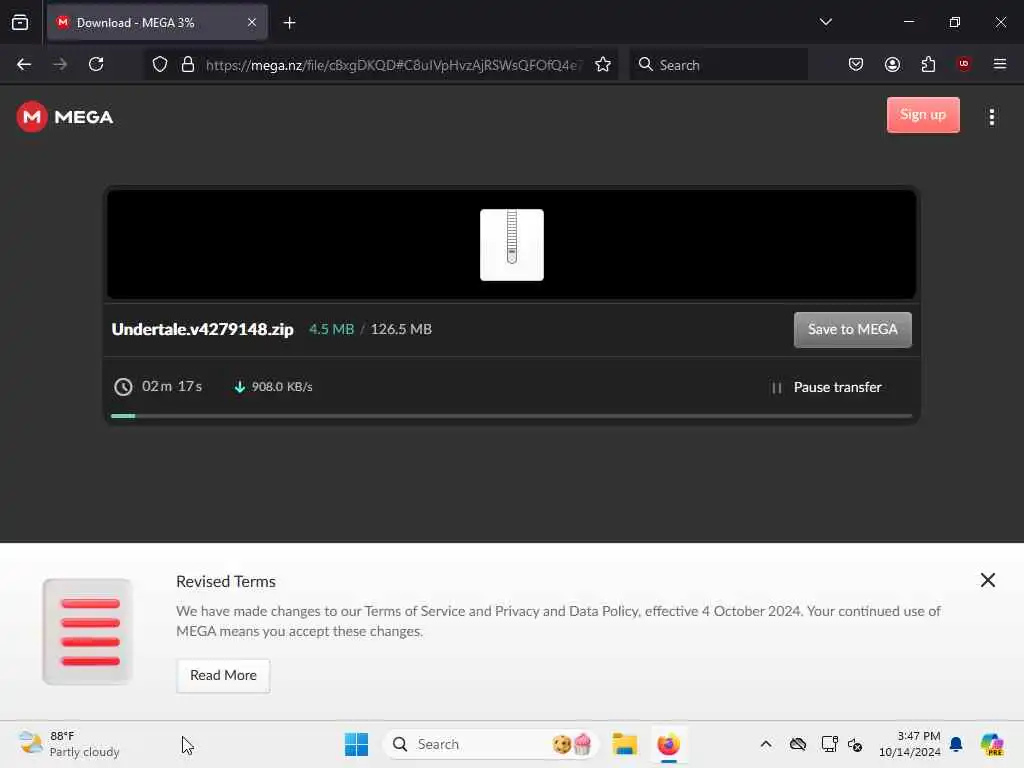The width and height of the screenshot is (1024, 768).
Task: Open a new browser tab
Action: click(x=289, y=23)
